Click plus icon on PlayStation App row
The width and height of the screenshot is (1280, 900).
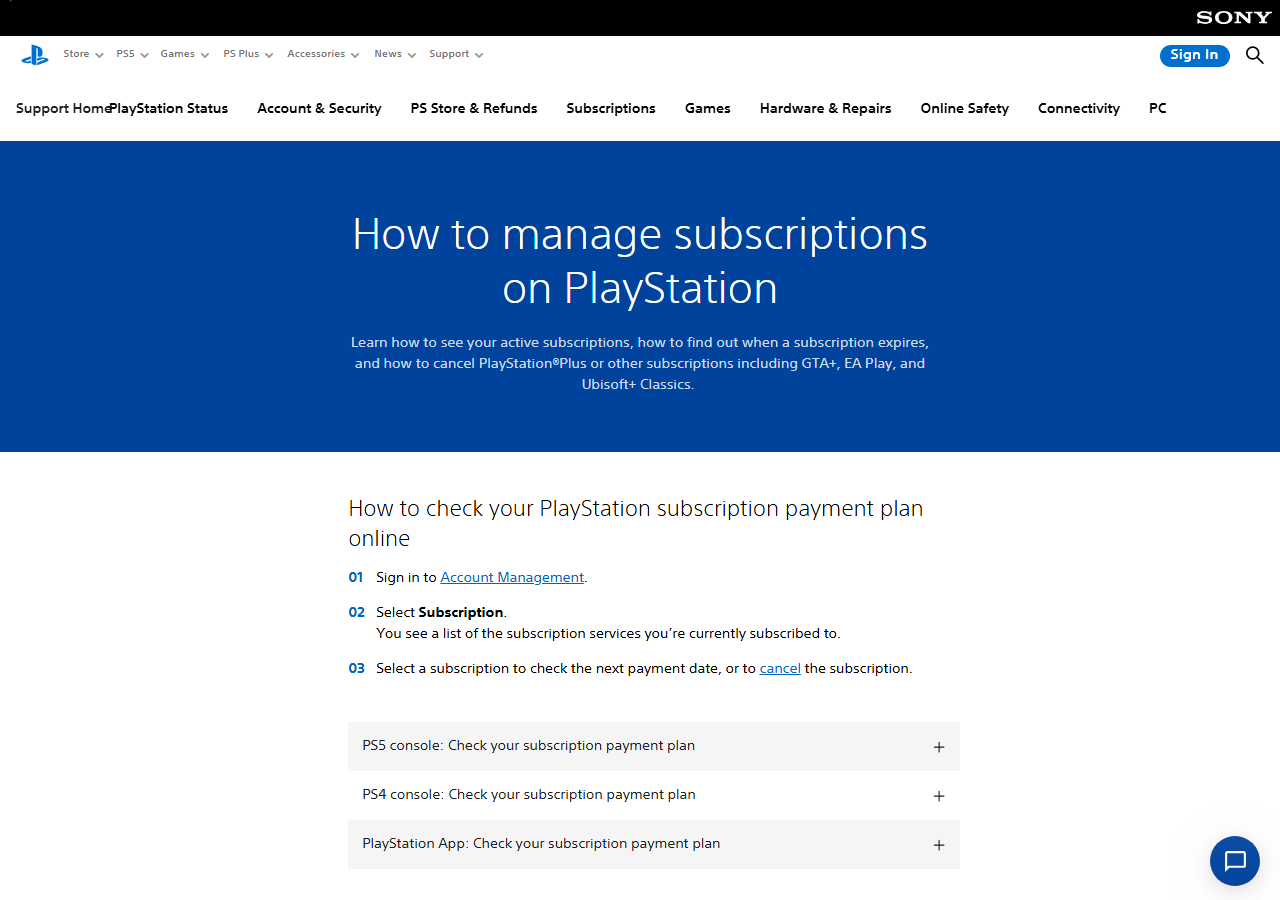939,845
